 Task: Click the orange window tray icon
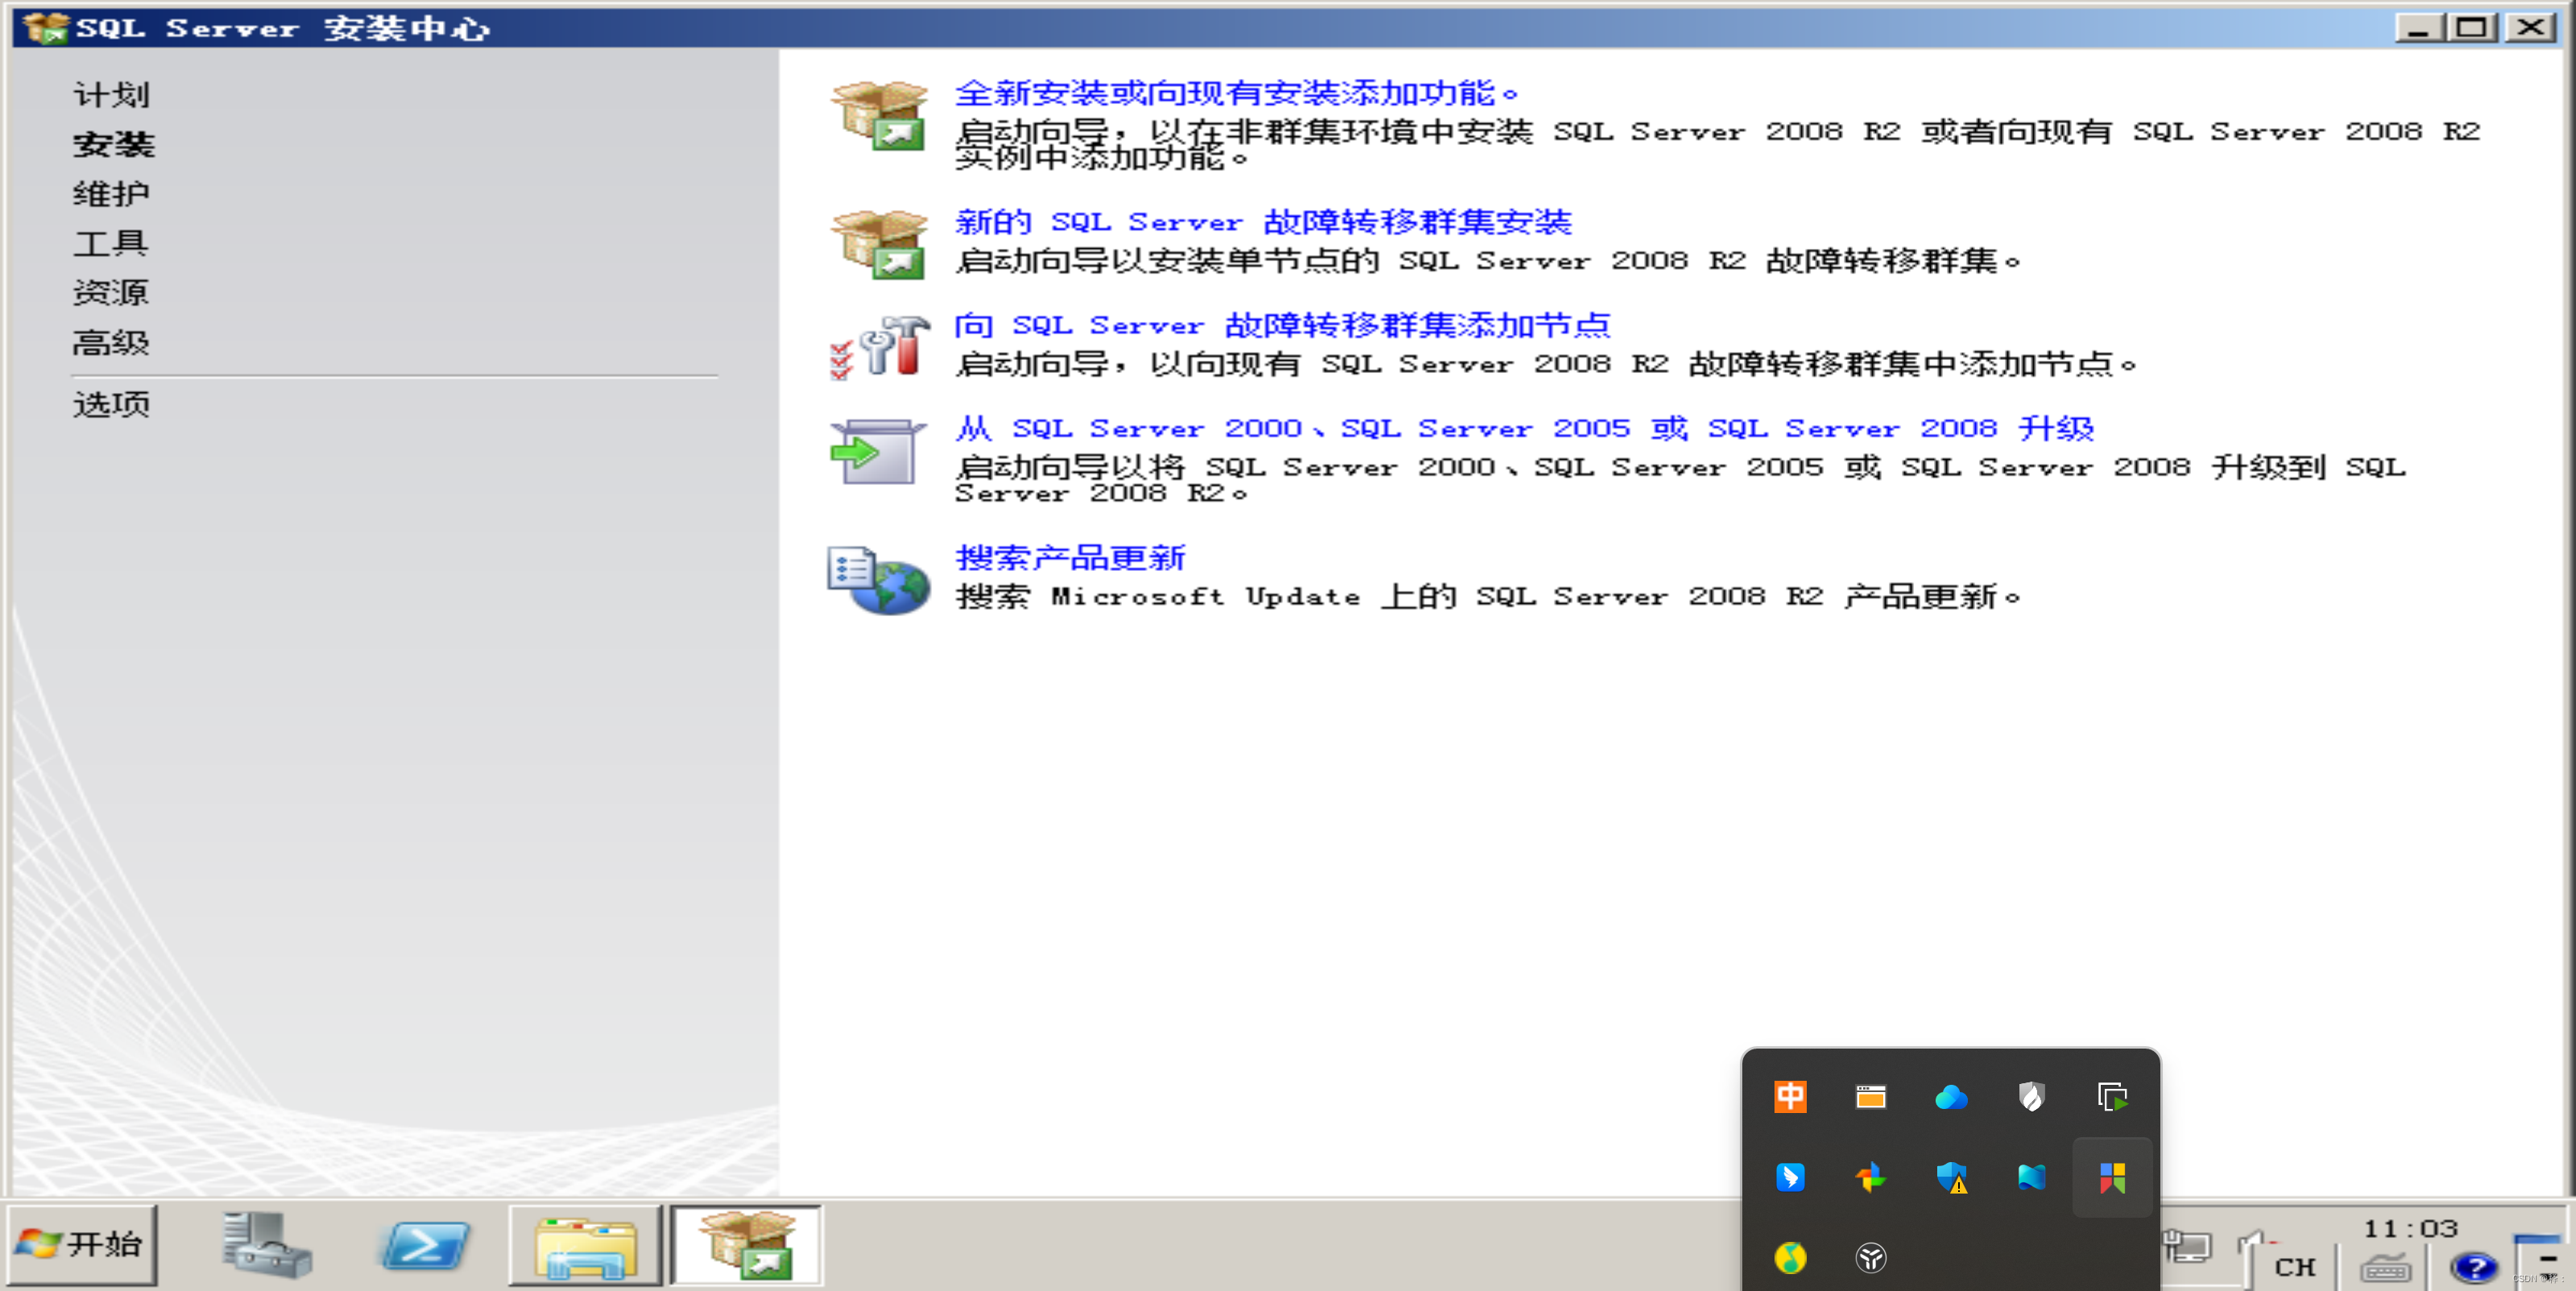[x=1871, y=1097]
